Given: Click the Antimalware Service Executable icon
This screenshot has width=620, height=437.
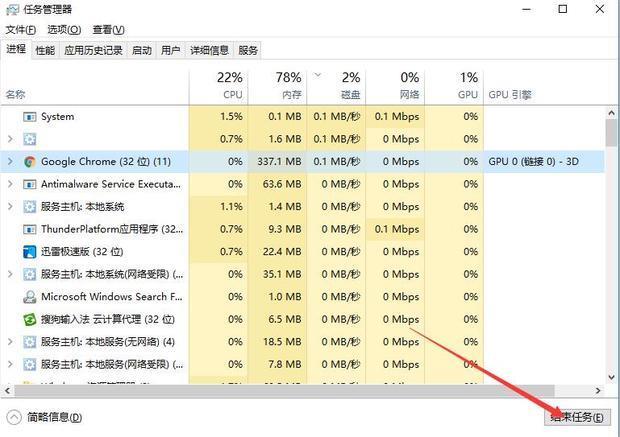Looking at the screenshot, I should [30, 184].
